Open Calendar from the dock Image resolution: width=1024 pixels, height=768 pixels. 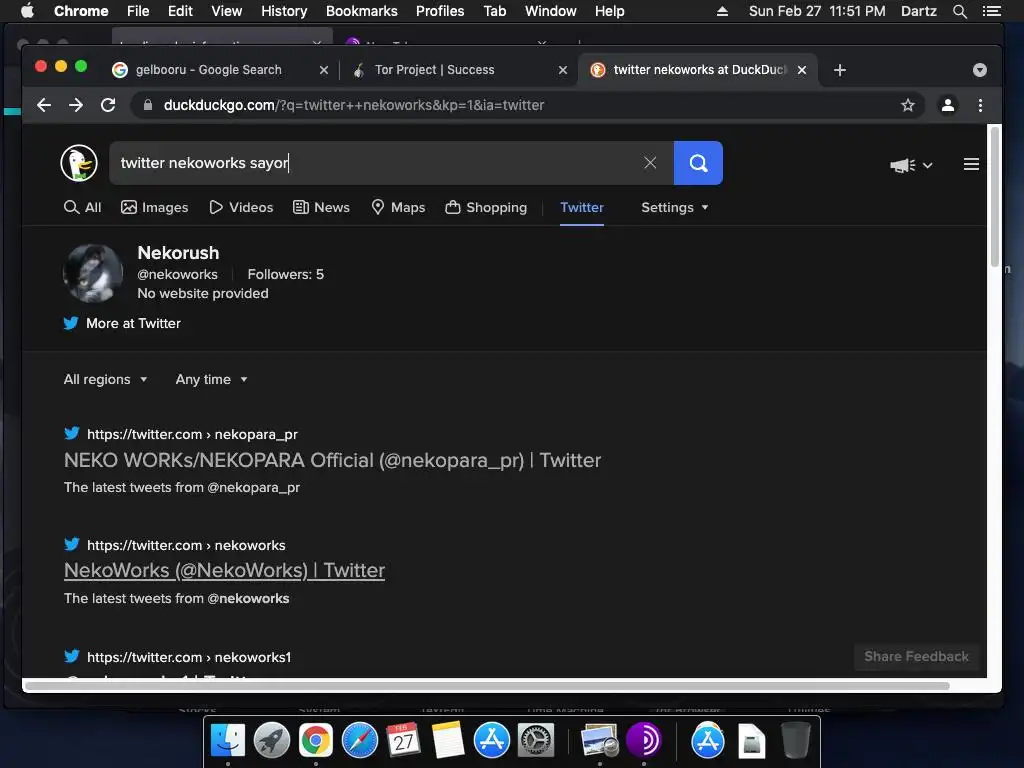(403, 741)
